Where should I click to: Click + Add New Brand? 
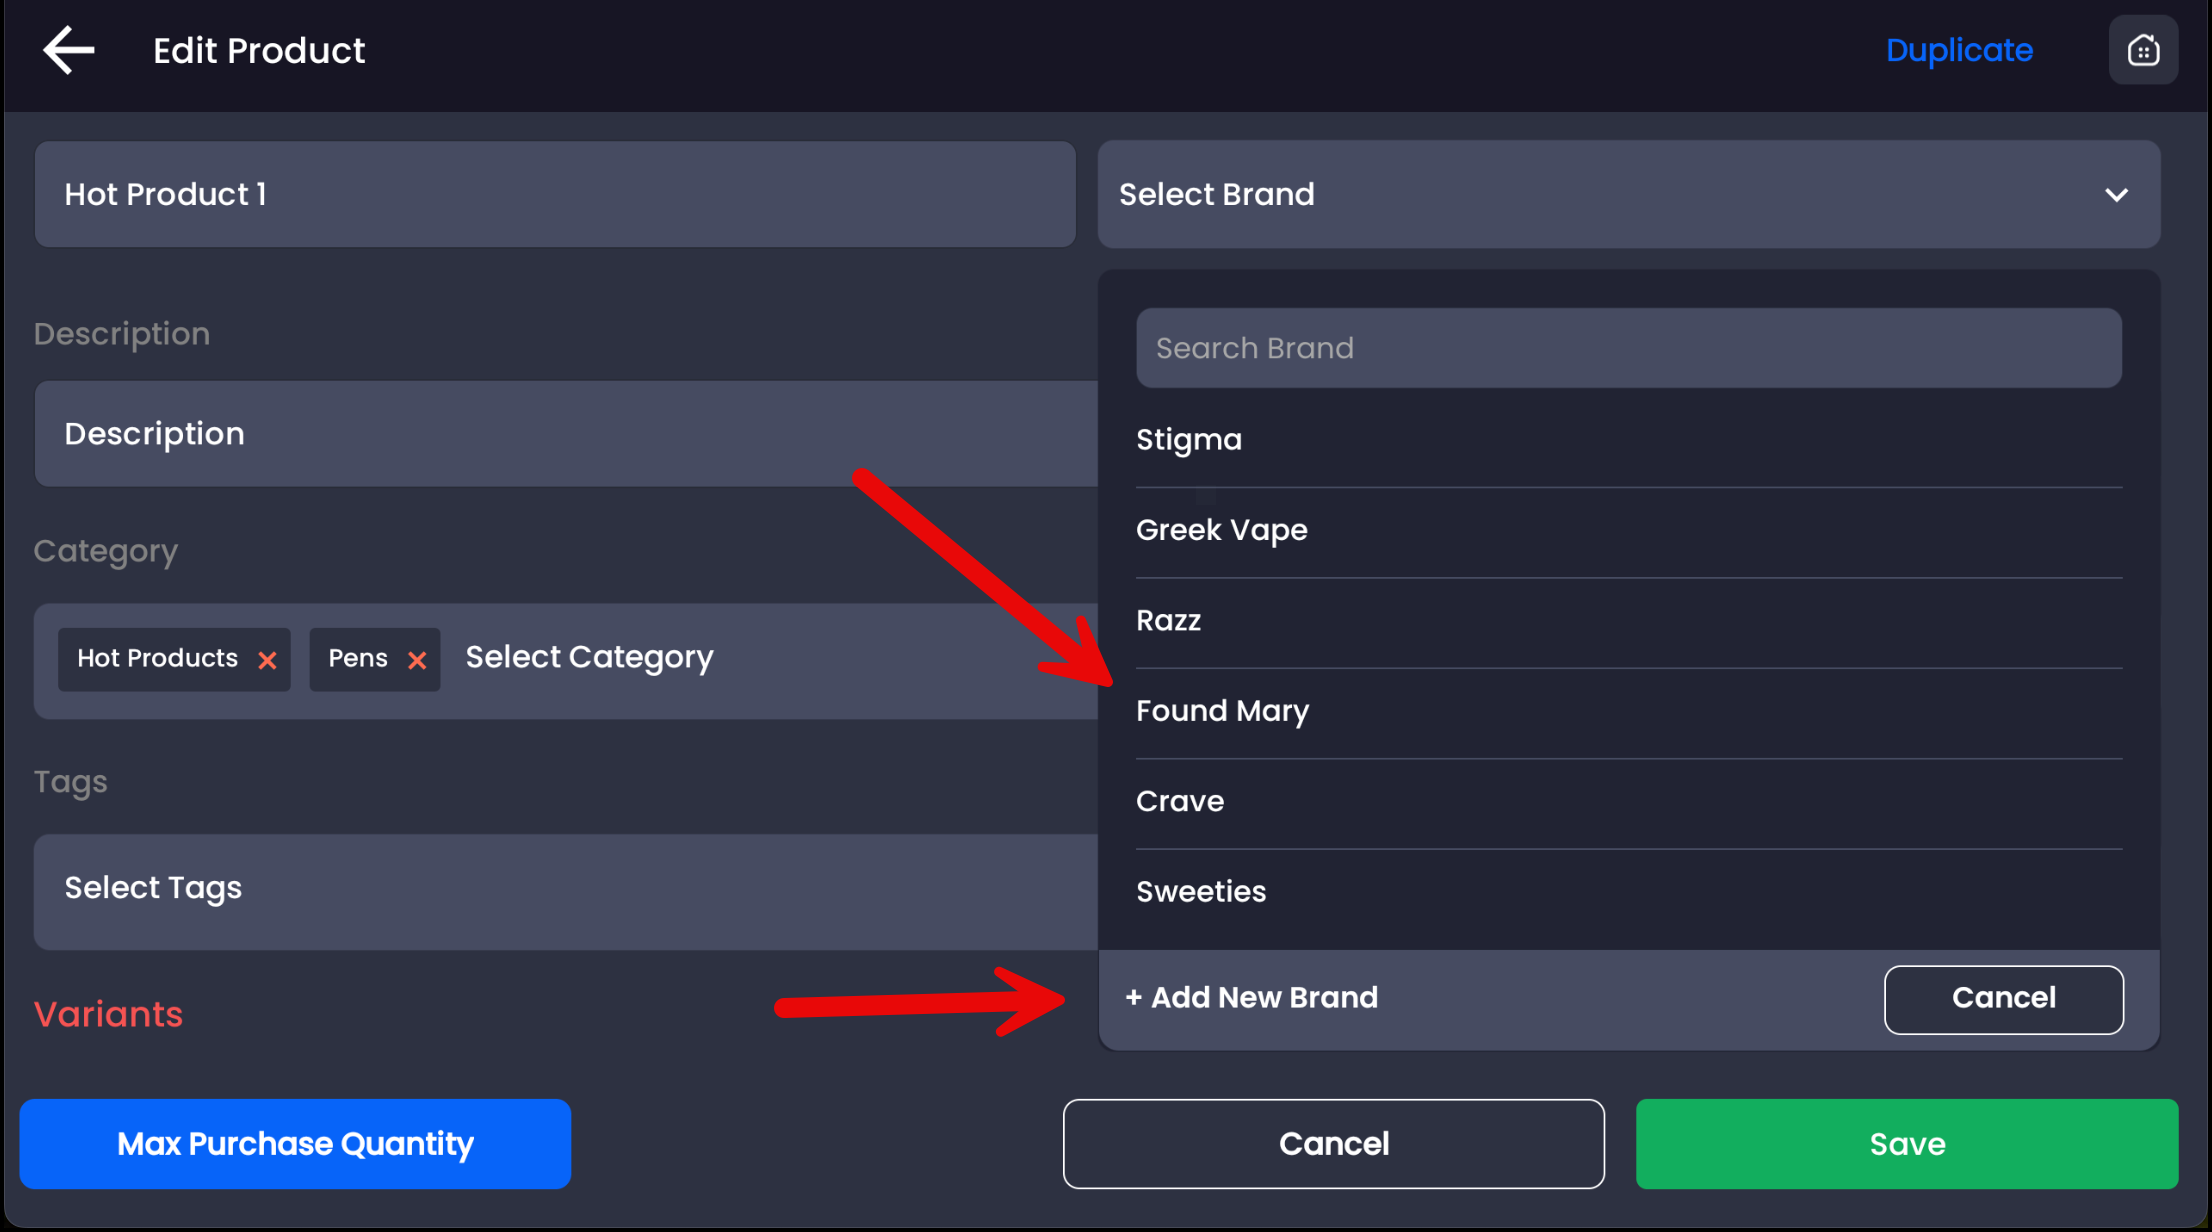click(1251, 998)
